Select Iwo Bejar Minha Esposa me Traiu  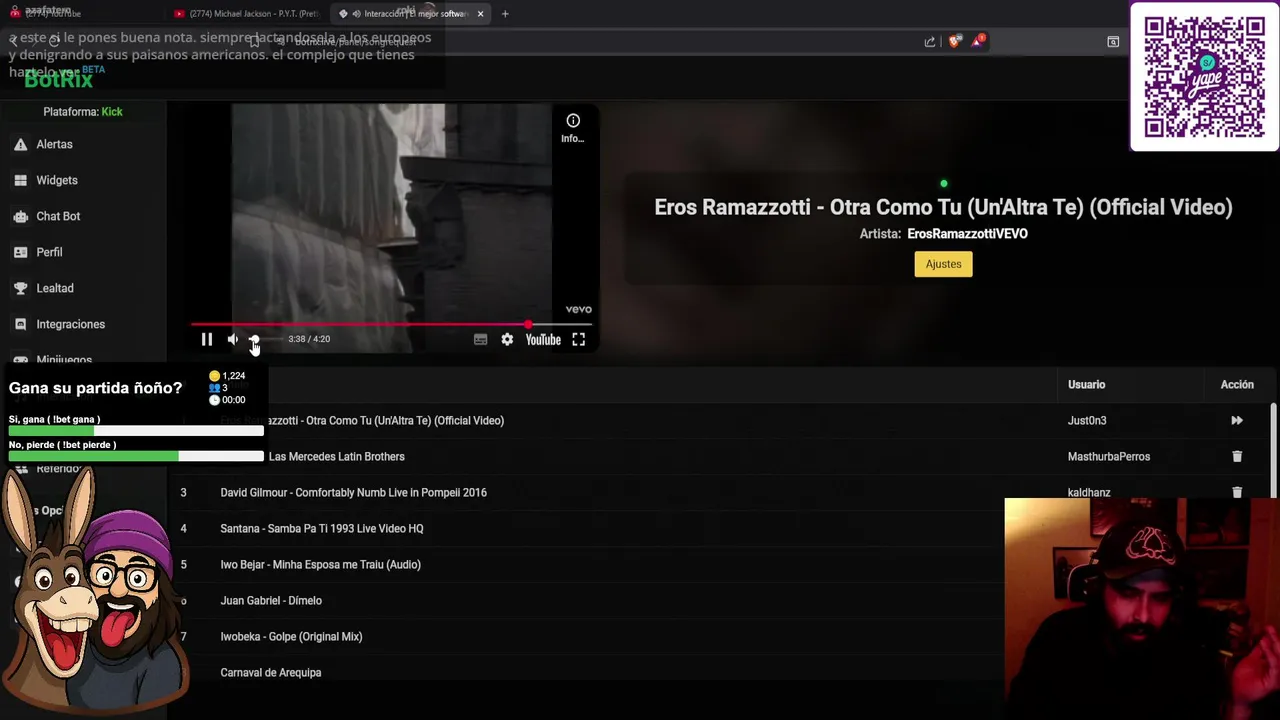pyautogui.click(x=320, y=565)
